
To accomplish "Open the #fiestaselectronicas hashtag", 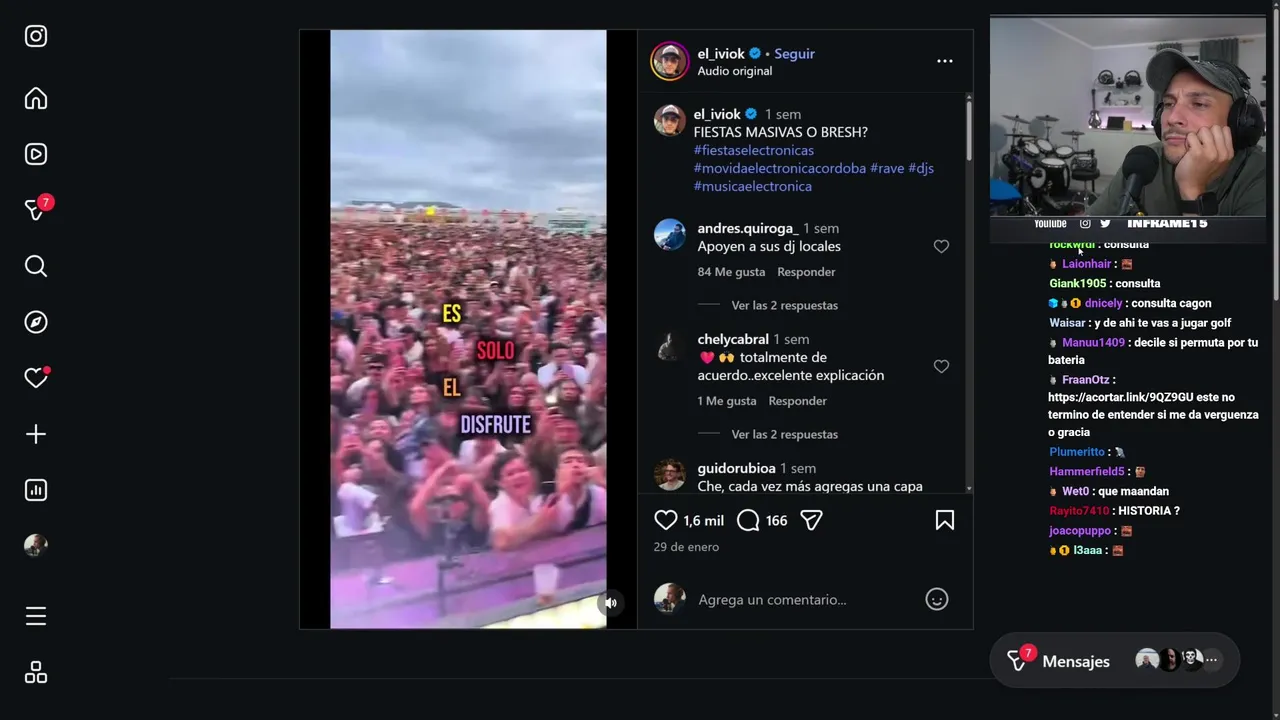I will point(753,150).
